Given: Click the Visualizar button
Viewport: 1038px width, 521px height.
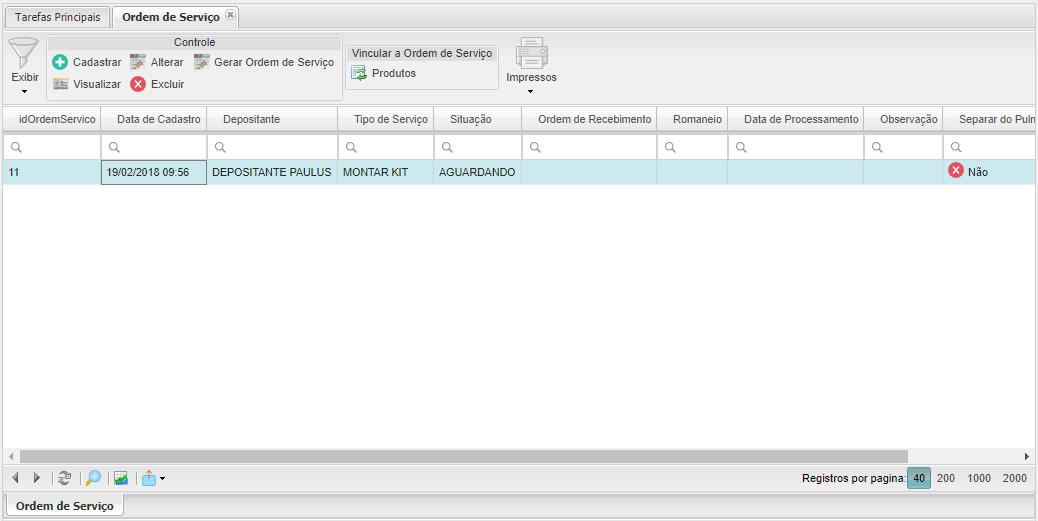Looking at the screenshot, I should point(87,84).
